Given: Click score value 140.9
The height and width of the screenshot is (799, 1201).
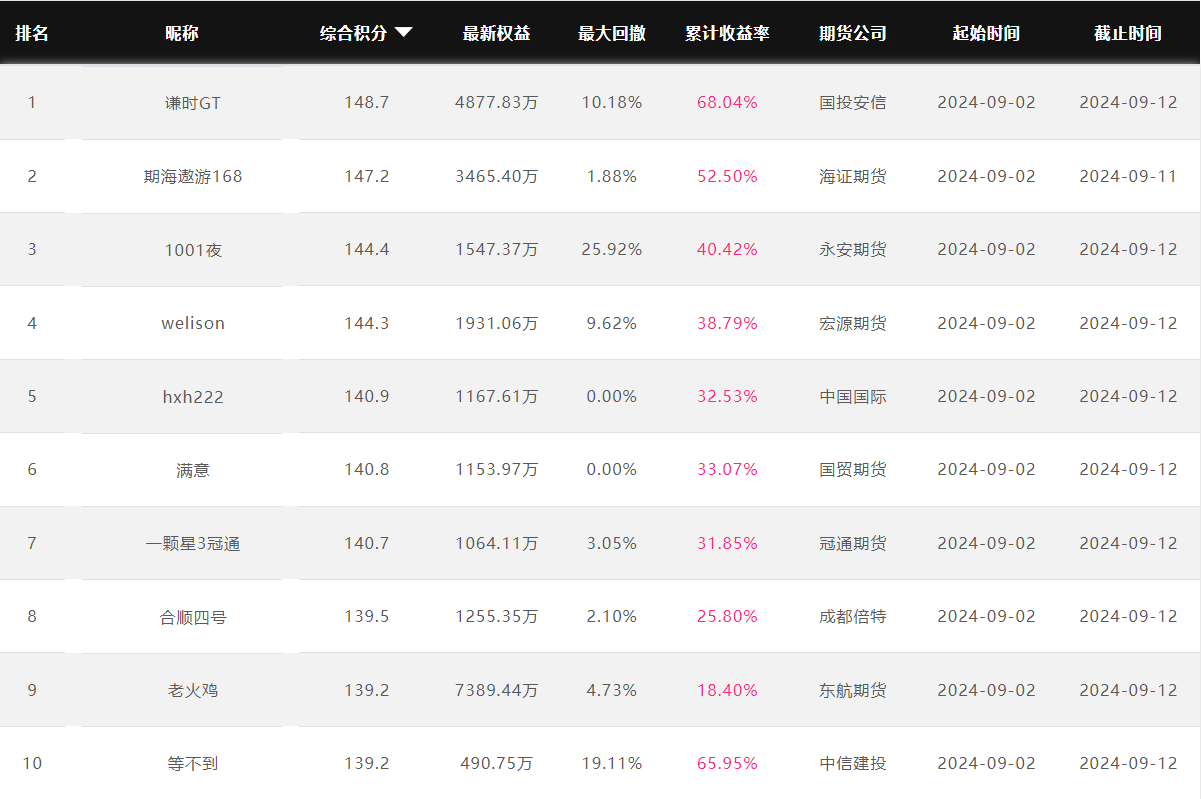Looking at the screenshot, I should (366, 396).
